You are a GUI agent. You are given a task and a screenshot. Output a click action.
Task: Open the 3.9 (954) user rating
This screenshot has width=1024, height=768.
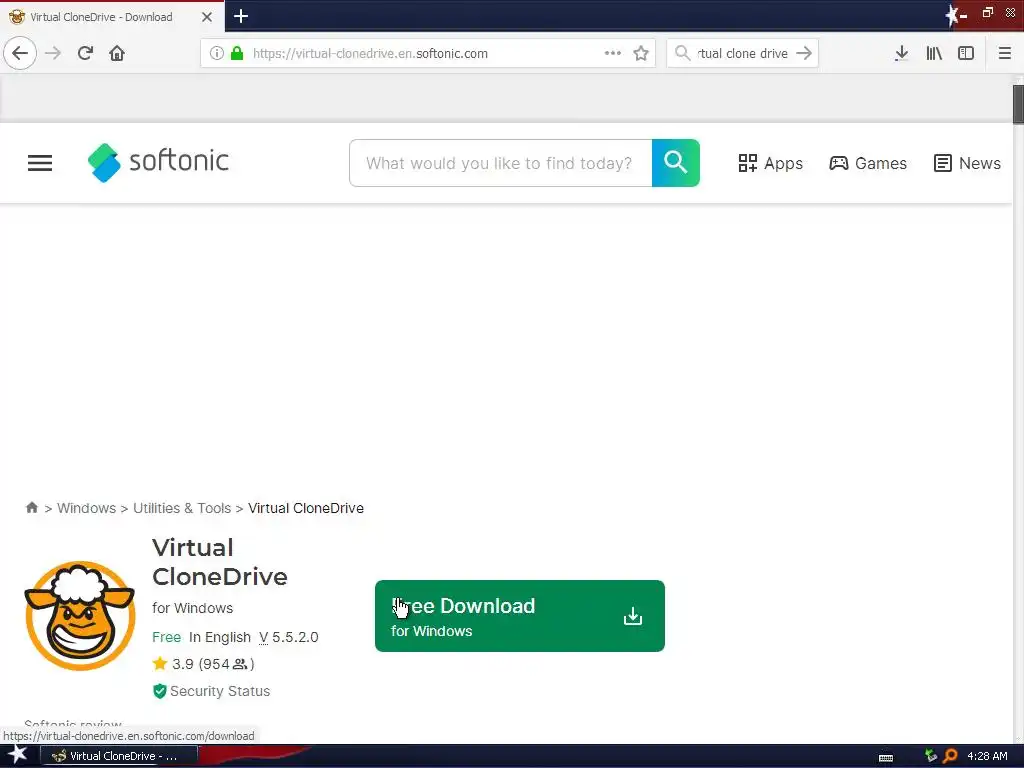(x=213, y=664)
